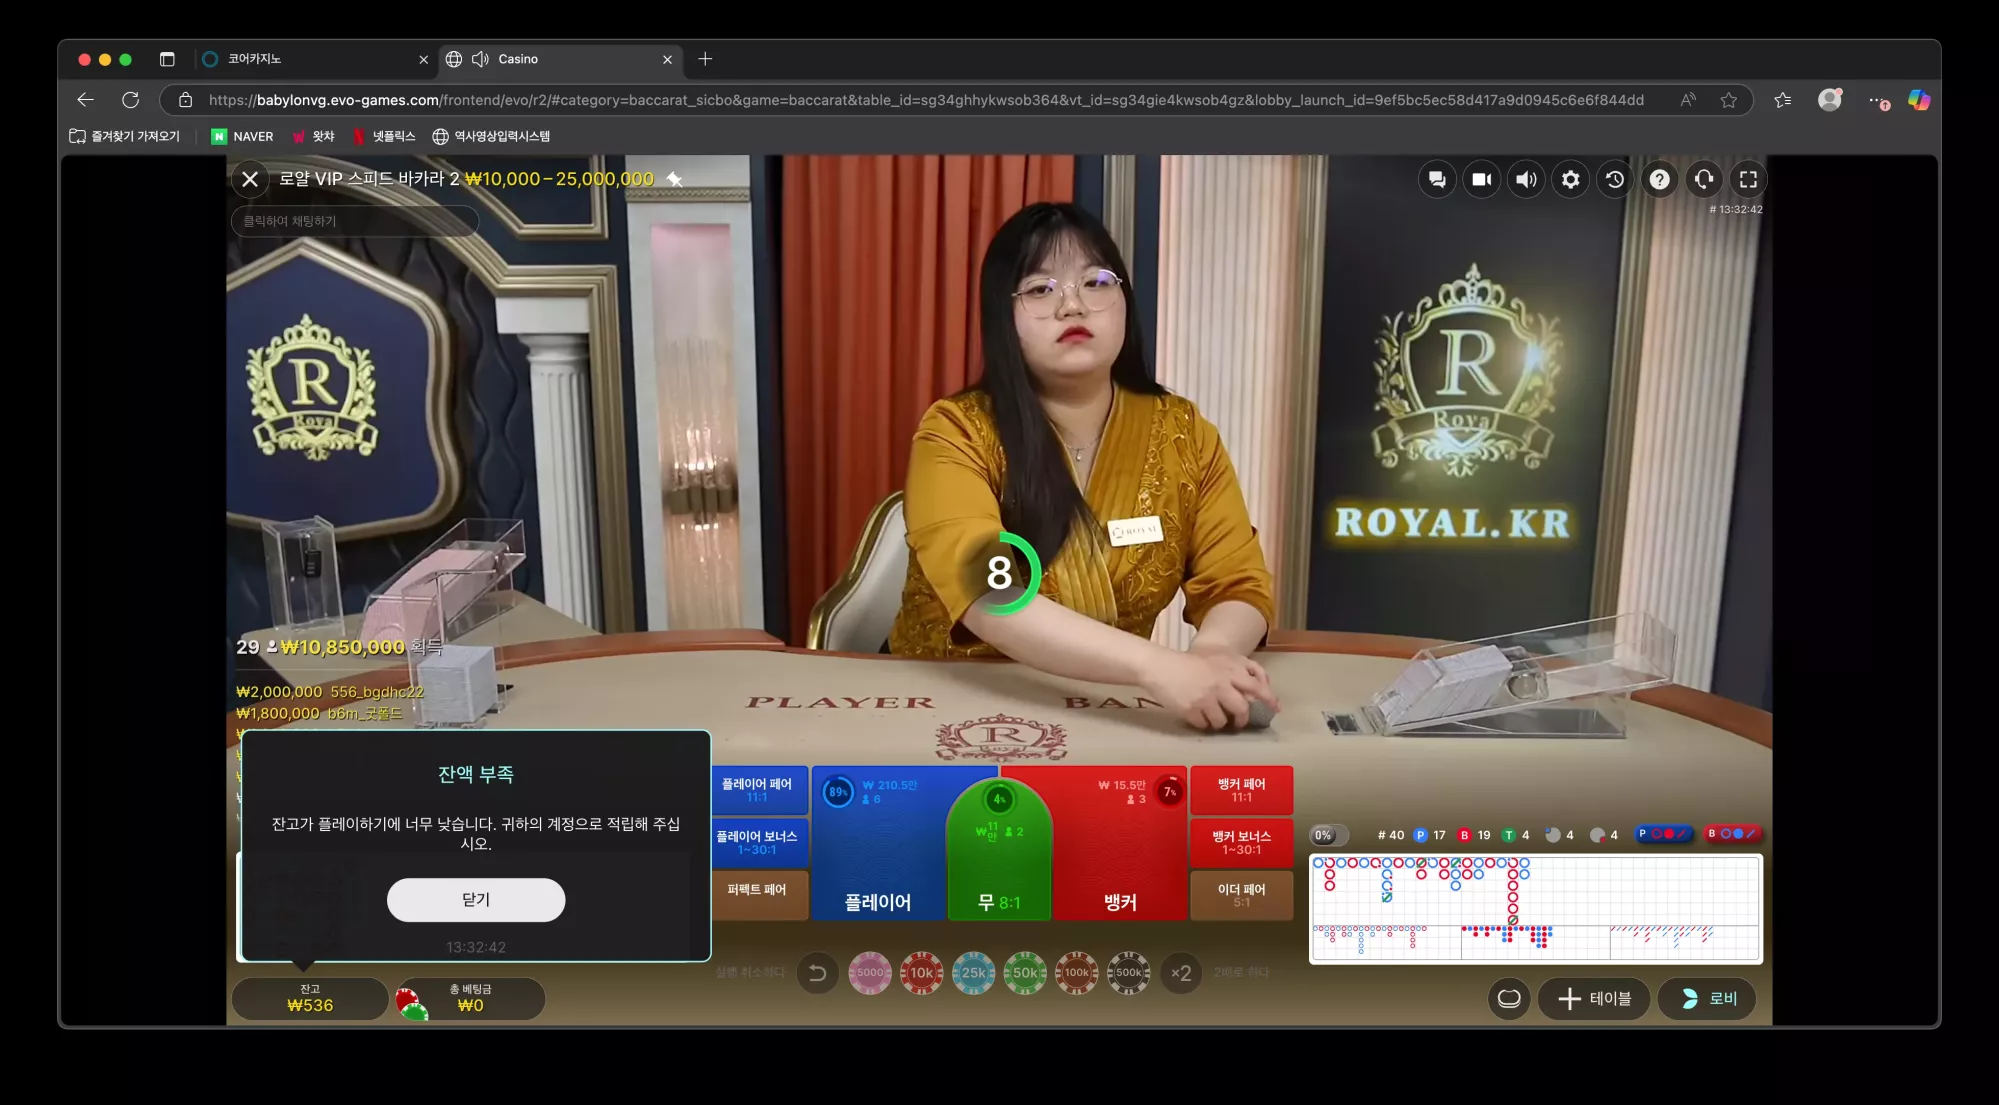Mute the game sound speaker icon
Screen dimensions: 1999x1105
tap(1526, 179)
